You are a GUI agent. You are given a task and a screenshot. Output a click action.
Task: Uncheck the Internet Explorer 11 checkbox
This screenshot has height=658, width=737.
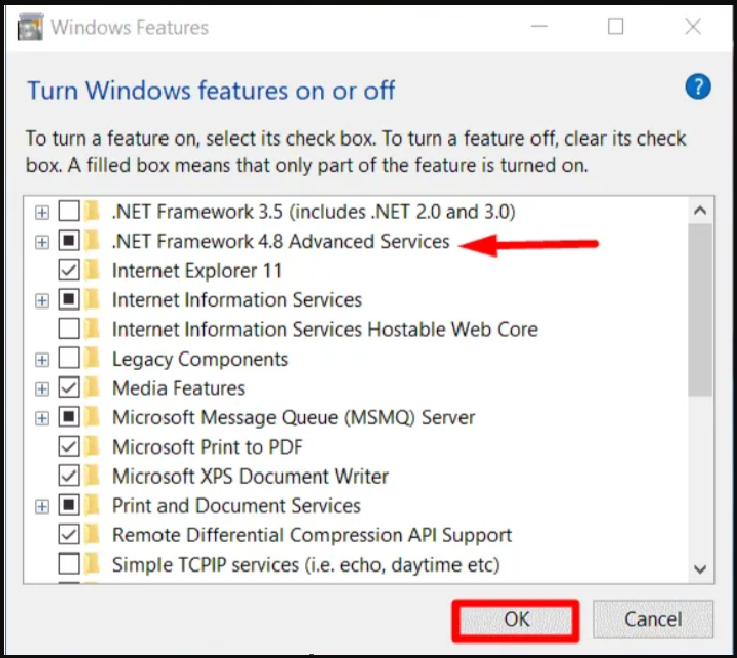(69, 270)
